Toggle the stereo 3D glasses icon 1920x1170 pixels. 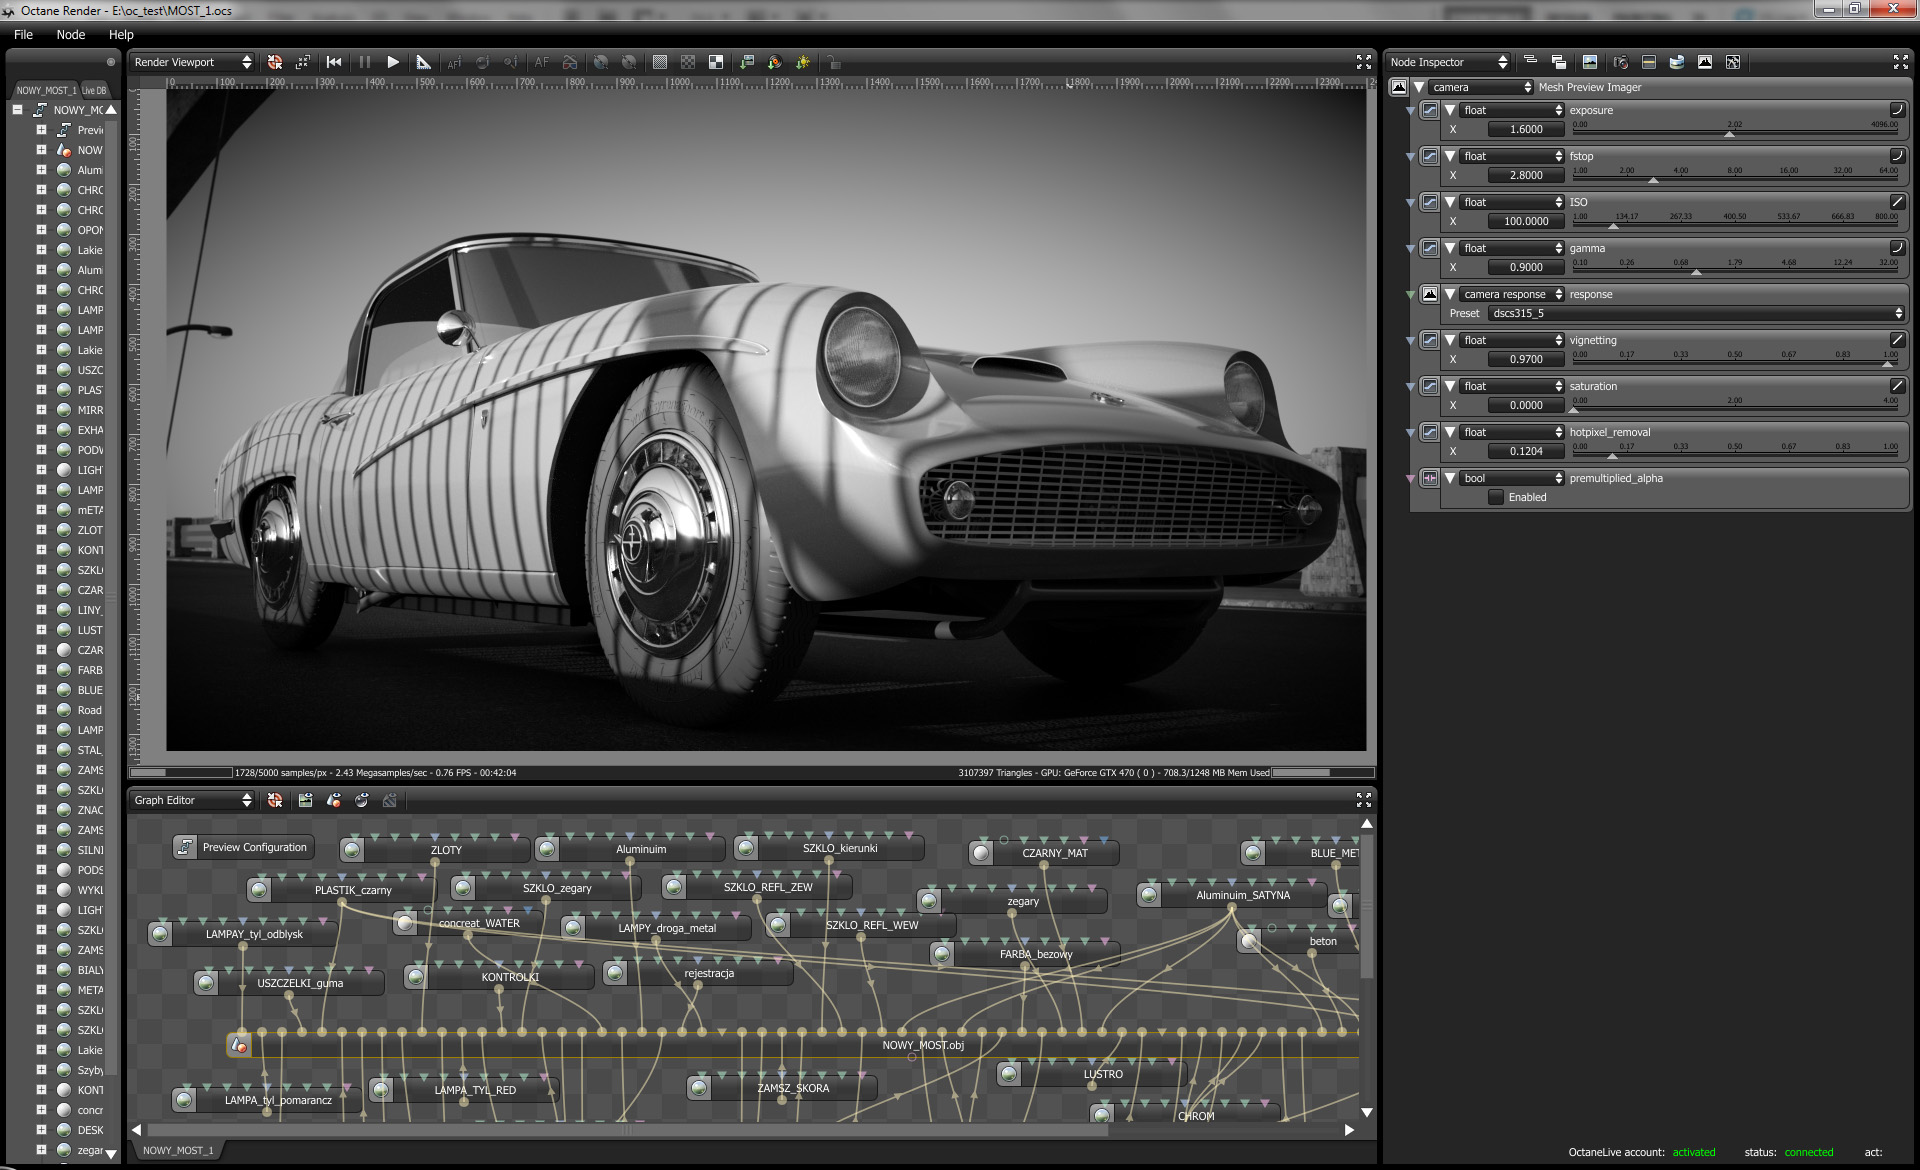[570, 62]
